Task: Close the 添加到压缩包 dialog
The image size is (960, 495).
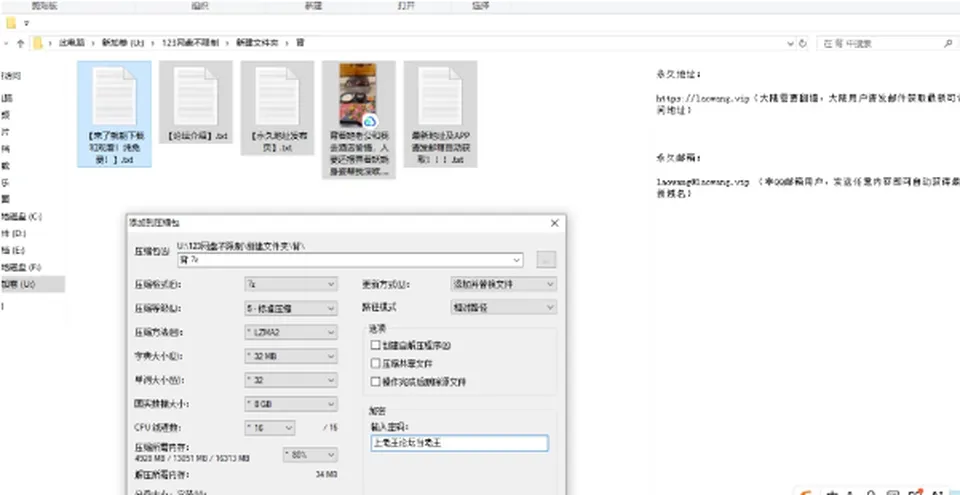Action: coord(555,223)
